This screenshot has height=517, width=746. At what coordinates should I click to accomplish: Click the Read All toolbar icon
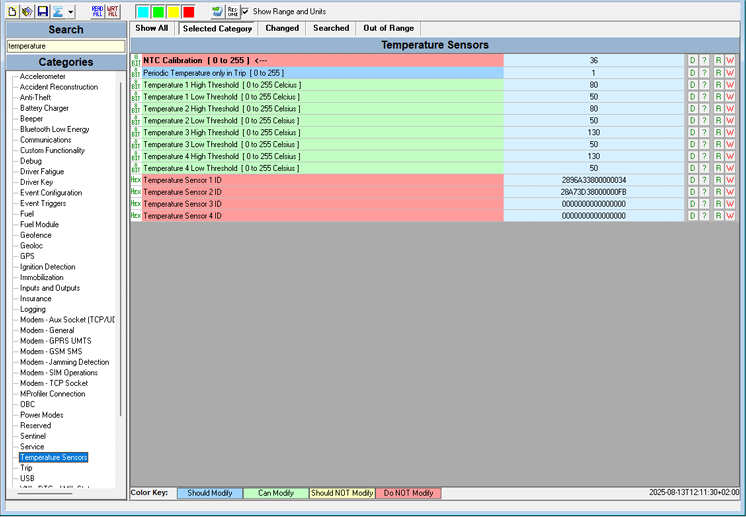(x=97, y=11)
